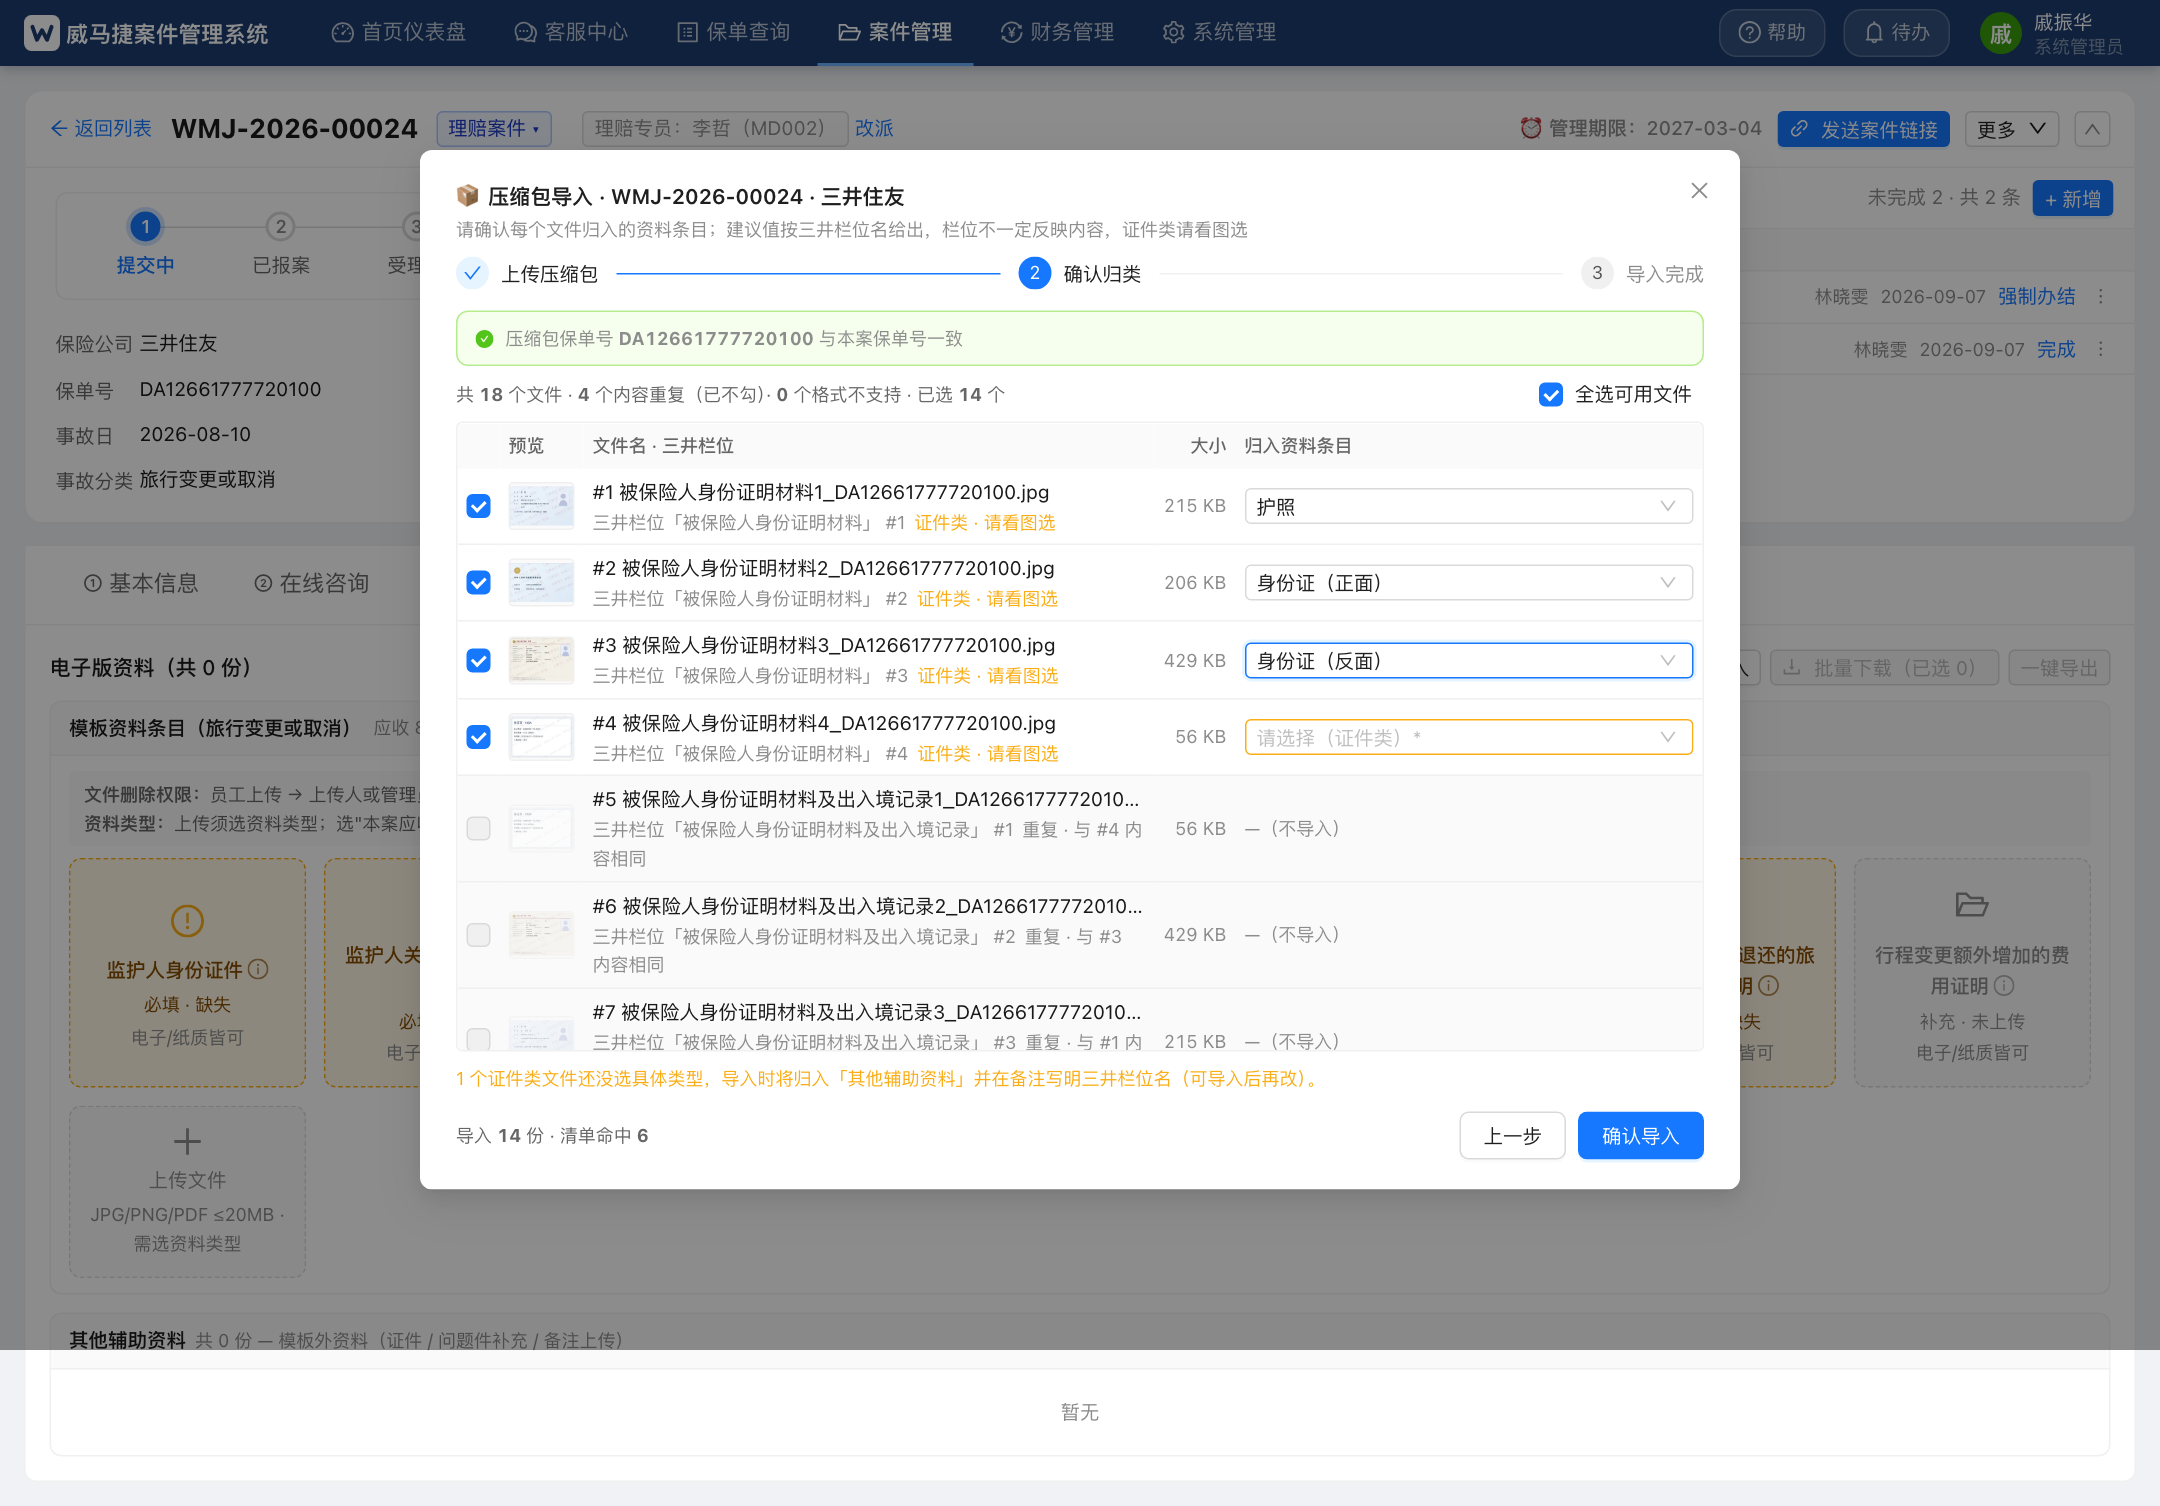Select 案件管理 menu item
Viewport: 2160px width, 1506px height.
pyautogui.click(x=895, y=32)
